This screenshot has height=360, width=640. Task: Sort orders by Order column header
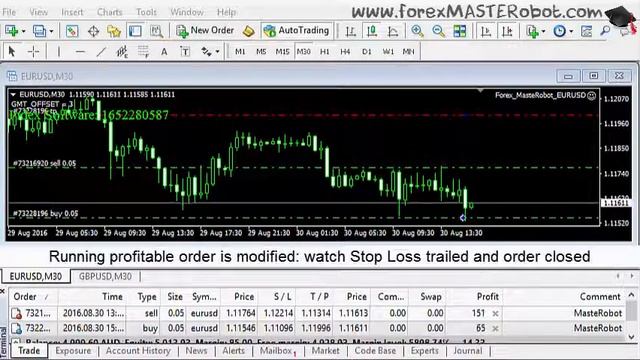(x=25, y=297)
